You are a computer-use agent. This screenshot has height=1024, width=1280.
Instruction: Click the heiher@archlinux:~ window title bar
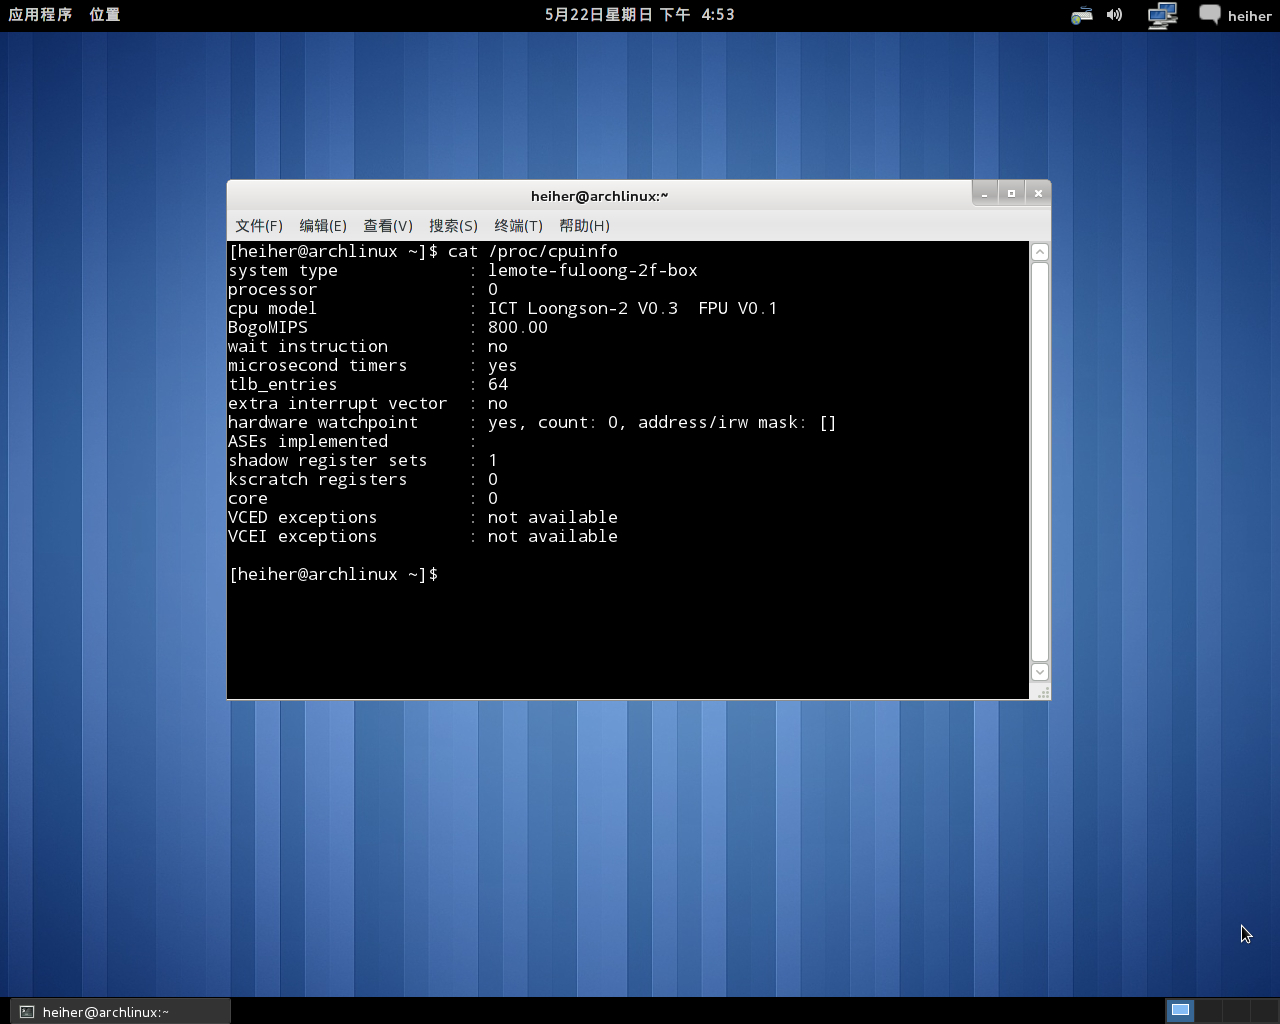[599, 196]
